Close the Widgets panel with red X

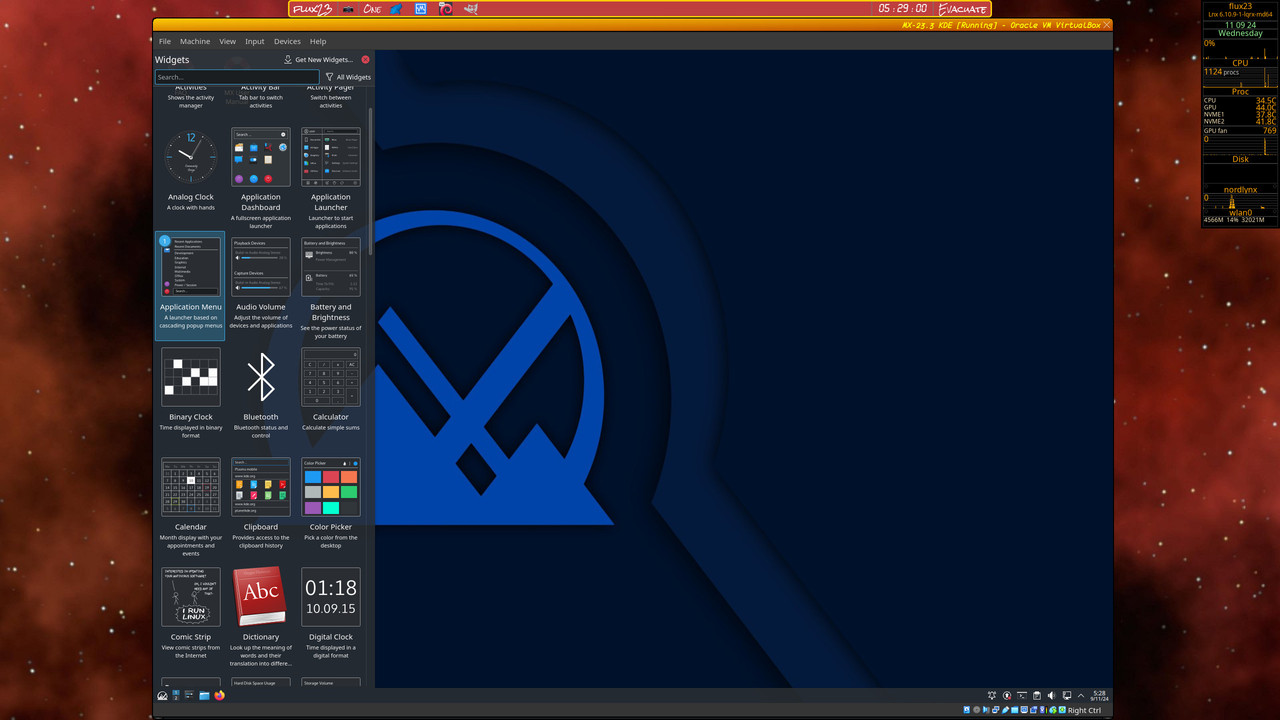pos(365,60)
